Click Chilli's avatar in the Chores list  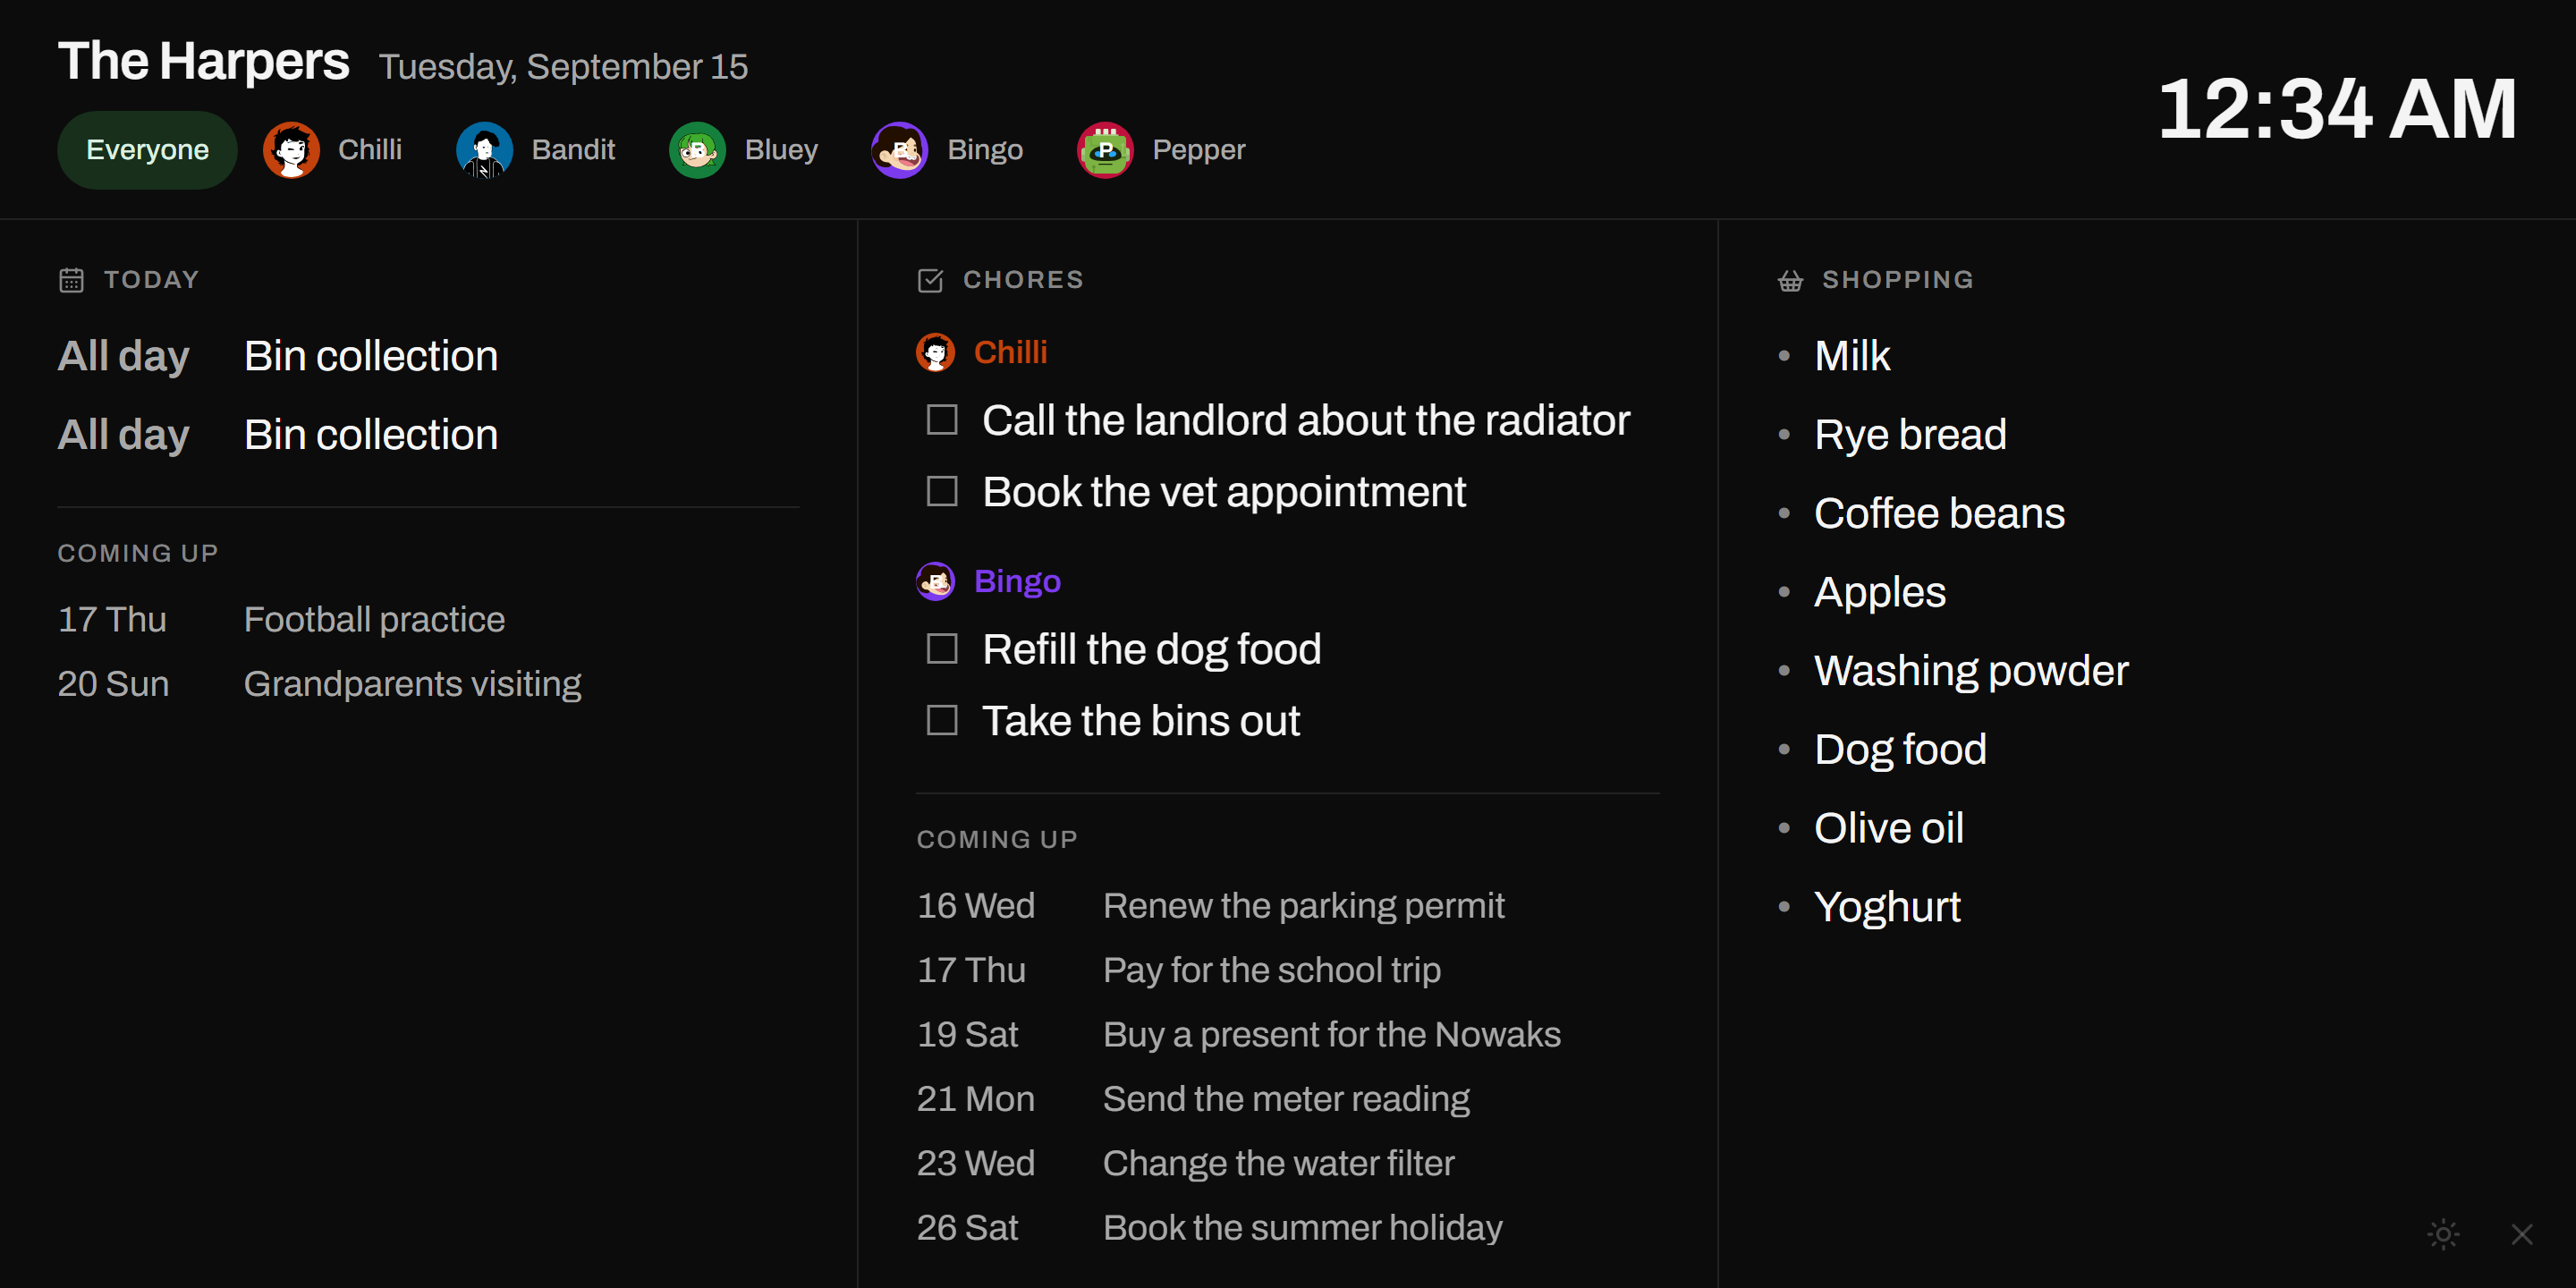[x=936, y=352]
